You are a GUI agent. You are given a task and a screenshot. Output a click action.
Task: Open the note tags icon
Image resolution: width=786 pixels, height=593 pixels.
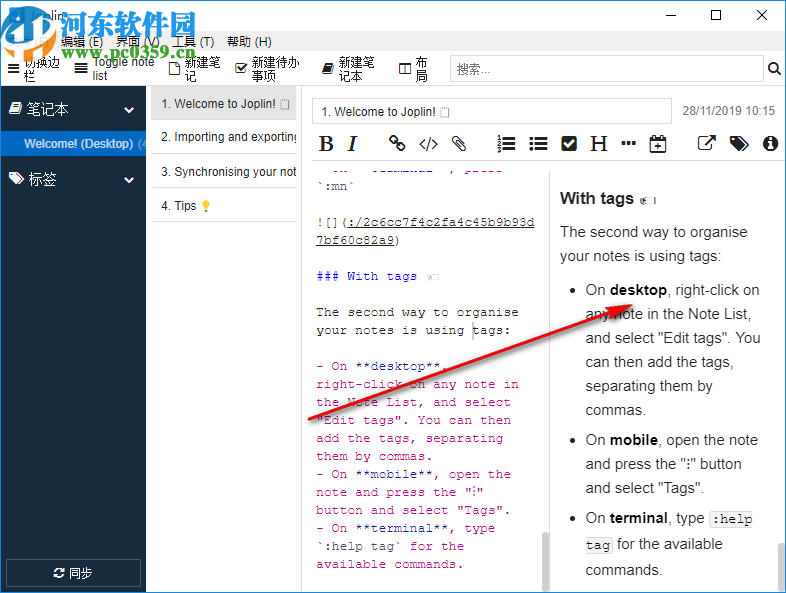tap(739, 144)
